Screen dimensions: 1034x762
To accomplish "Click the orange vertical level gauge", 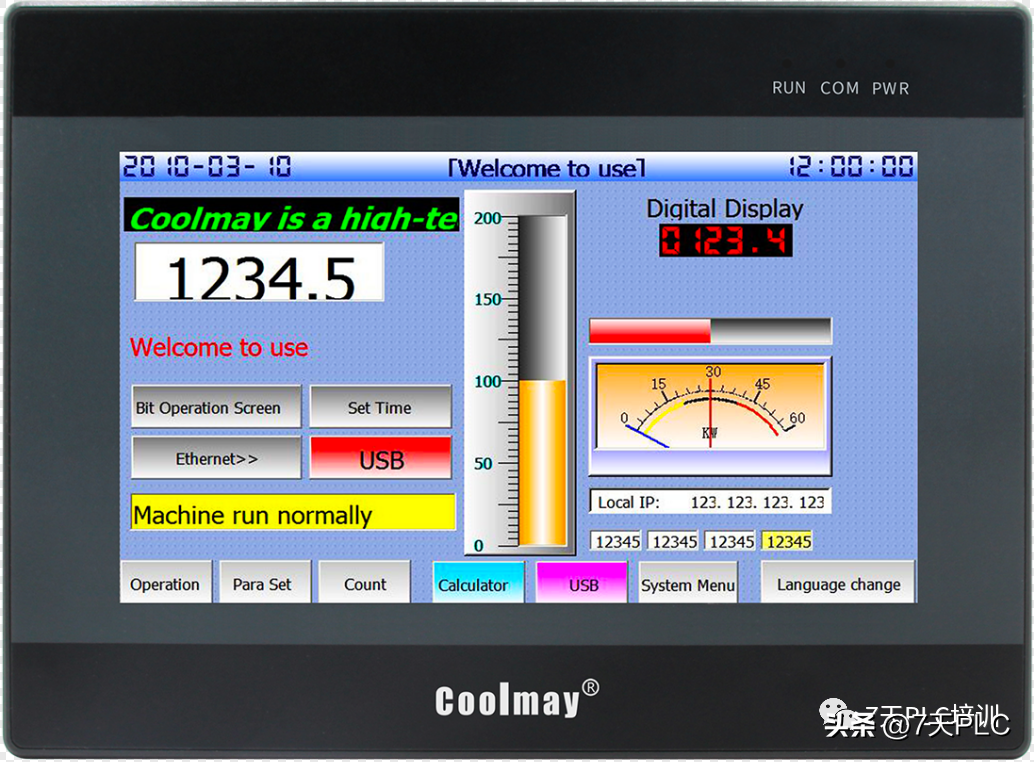I will [542, 460].
